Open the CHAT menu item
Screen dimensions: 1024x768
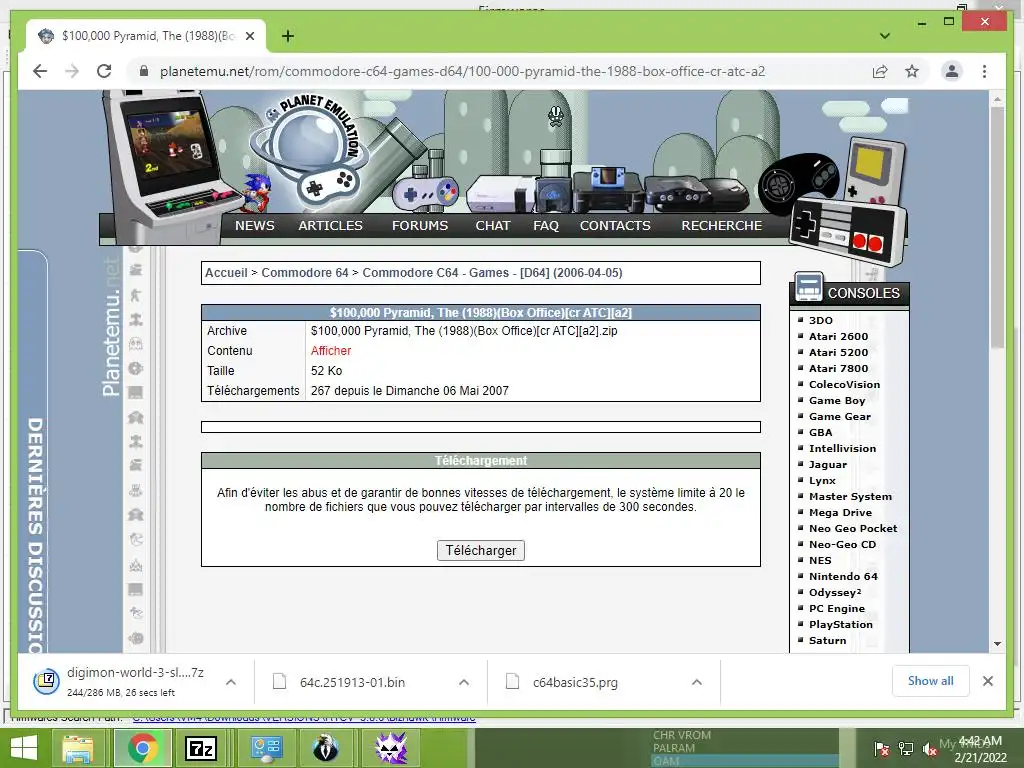coord(492,225)
